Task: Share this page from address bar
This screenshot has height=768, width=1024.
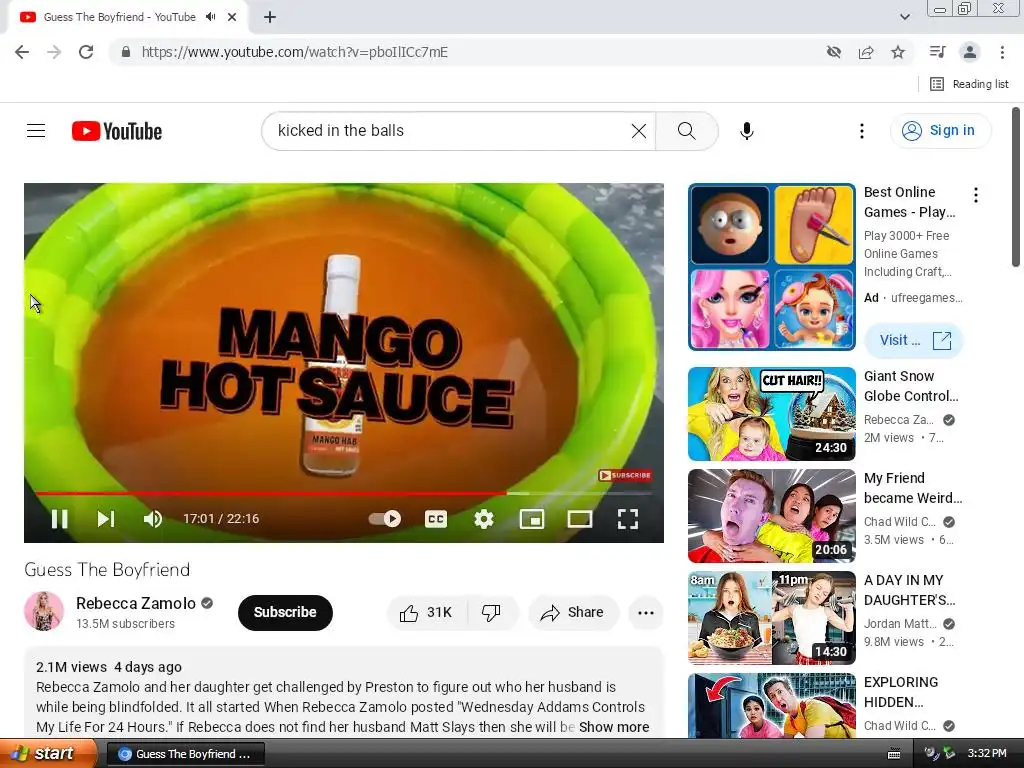Action: tap(866, 52)
